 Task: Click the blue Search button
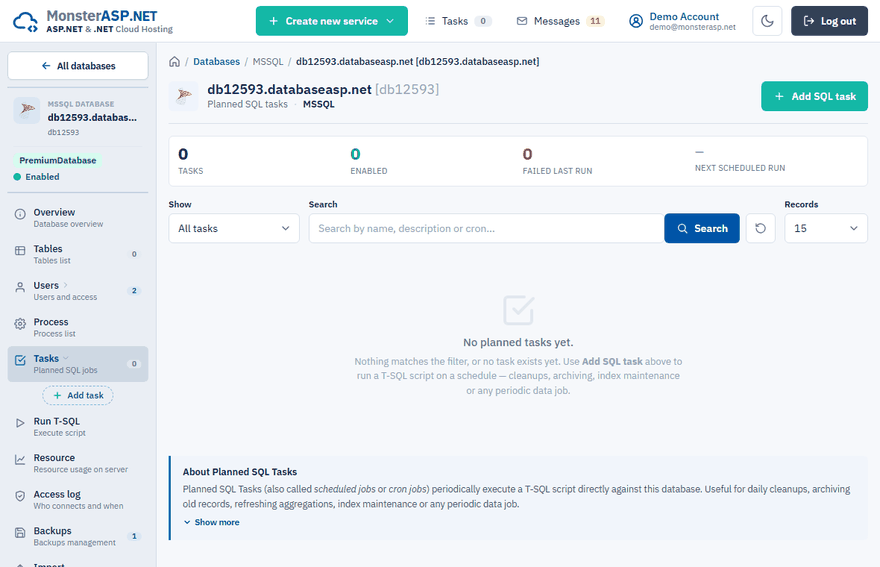[x=702, y=228]
